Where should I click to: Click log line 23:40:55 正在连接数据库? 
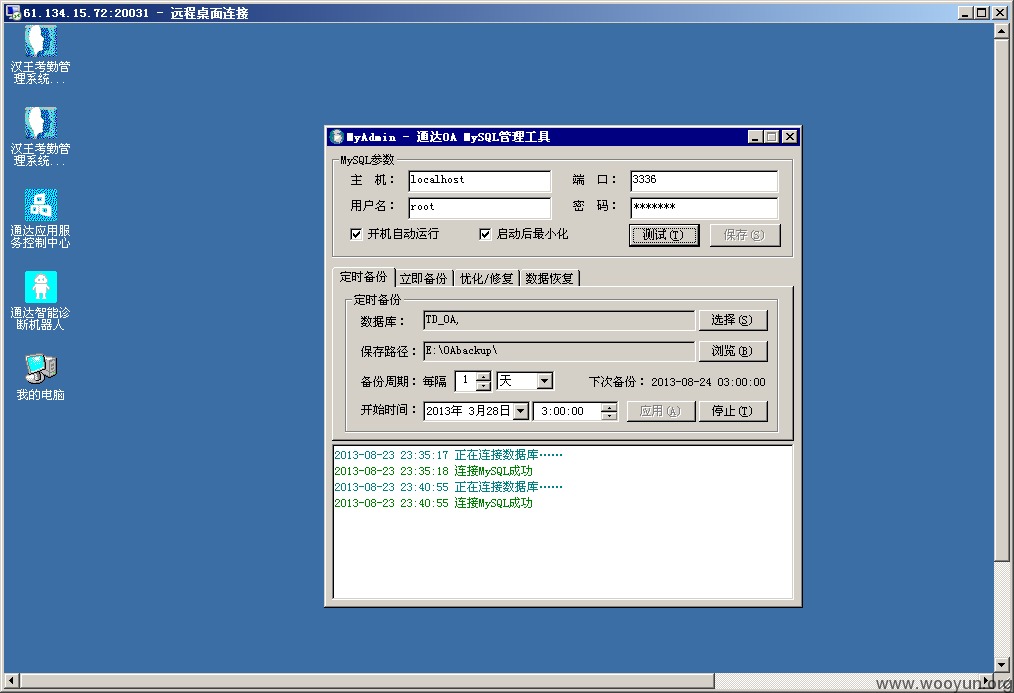(449, 487)
